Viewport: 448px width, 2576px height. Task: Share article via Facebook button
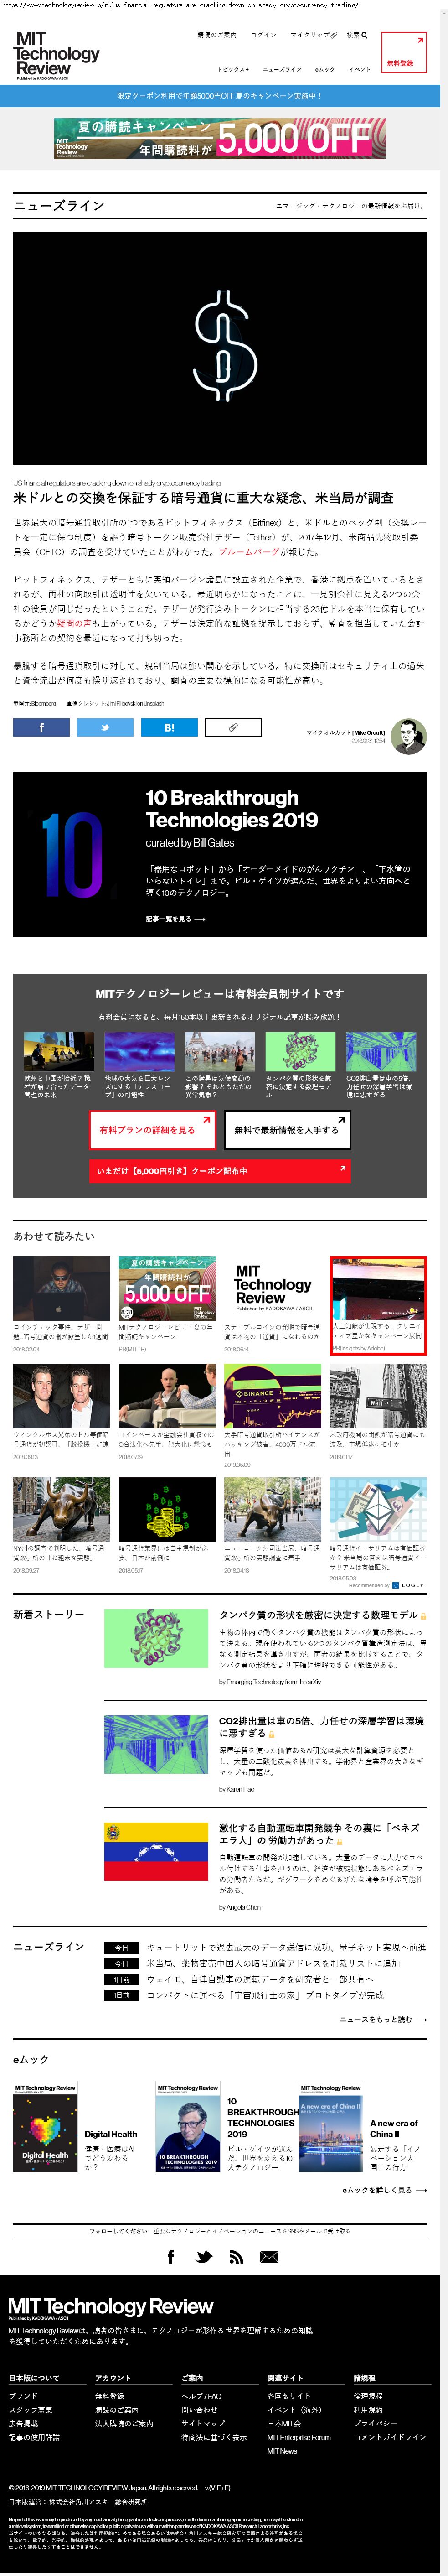tap(41, 727)
